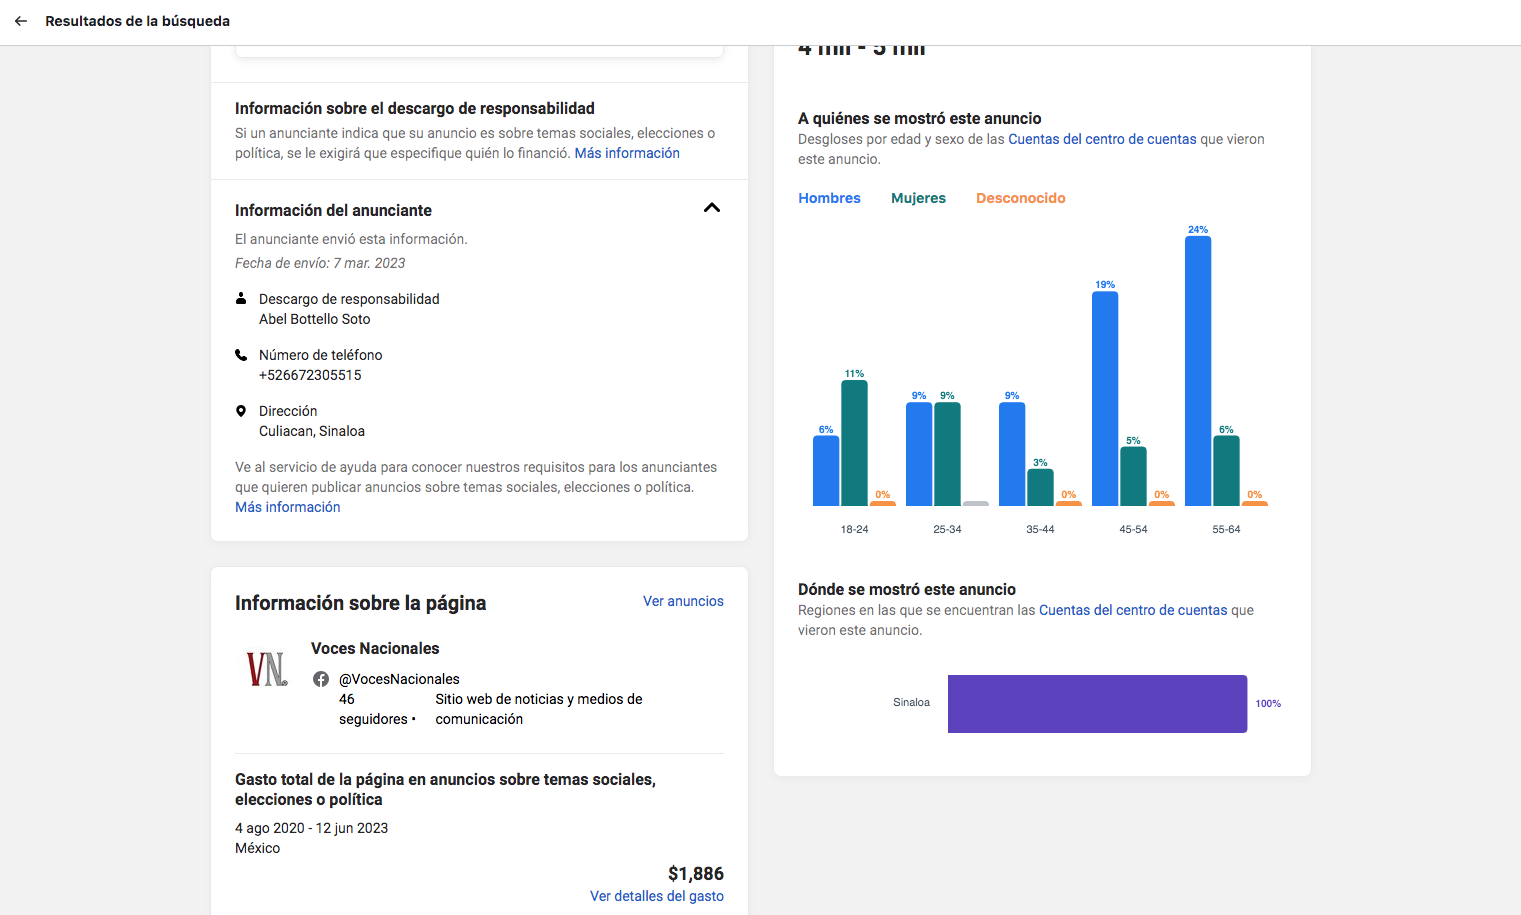This screenshot has height=915, width=1521.
Task: Click the 11% teal bar for ages 18-24
Action: click(854, 442)
